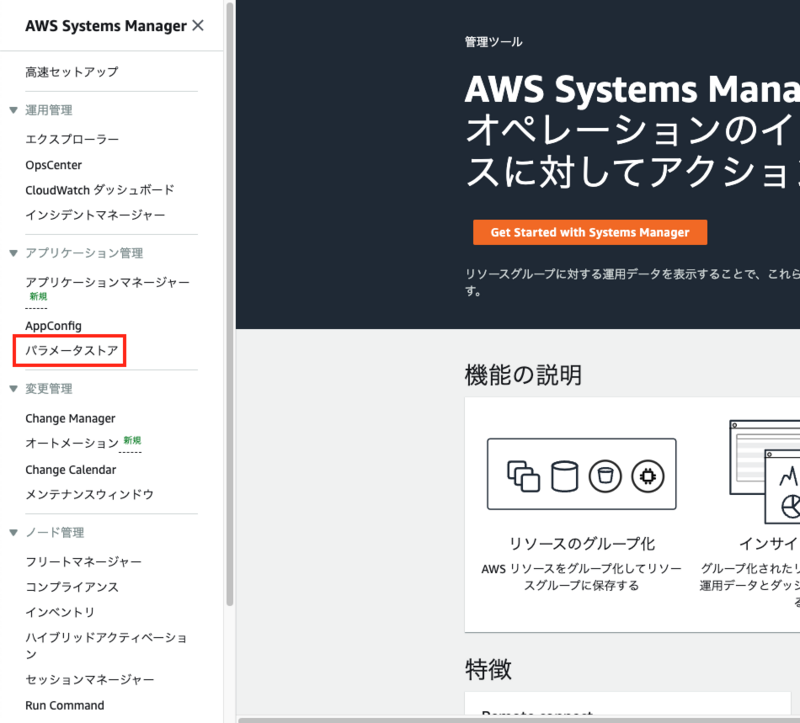
Task: Open メンテナンスウィンドウ
Action: click(89, 494)
